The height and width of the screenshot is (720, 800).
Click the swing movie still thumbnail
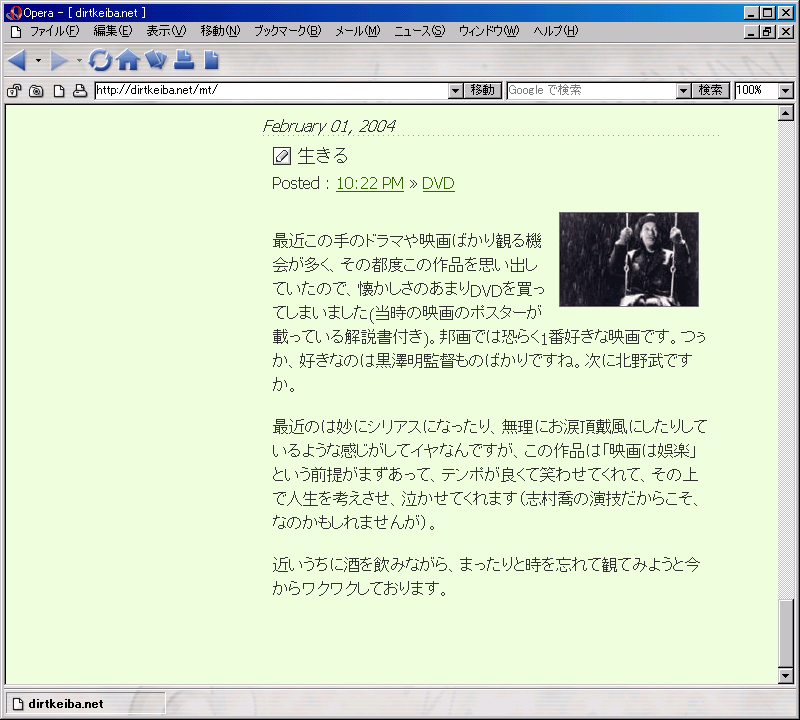click(x=629, y=259)
